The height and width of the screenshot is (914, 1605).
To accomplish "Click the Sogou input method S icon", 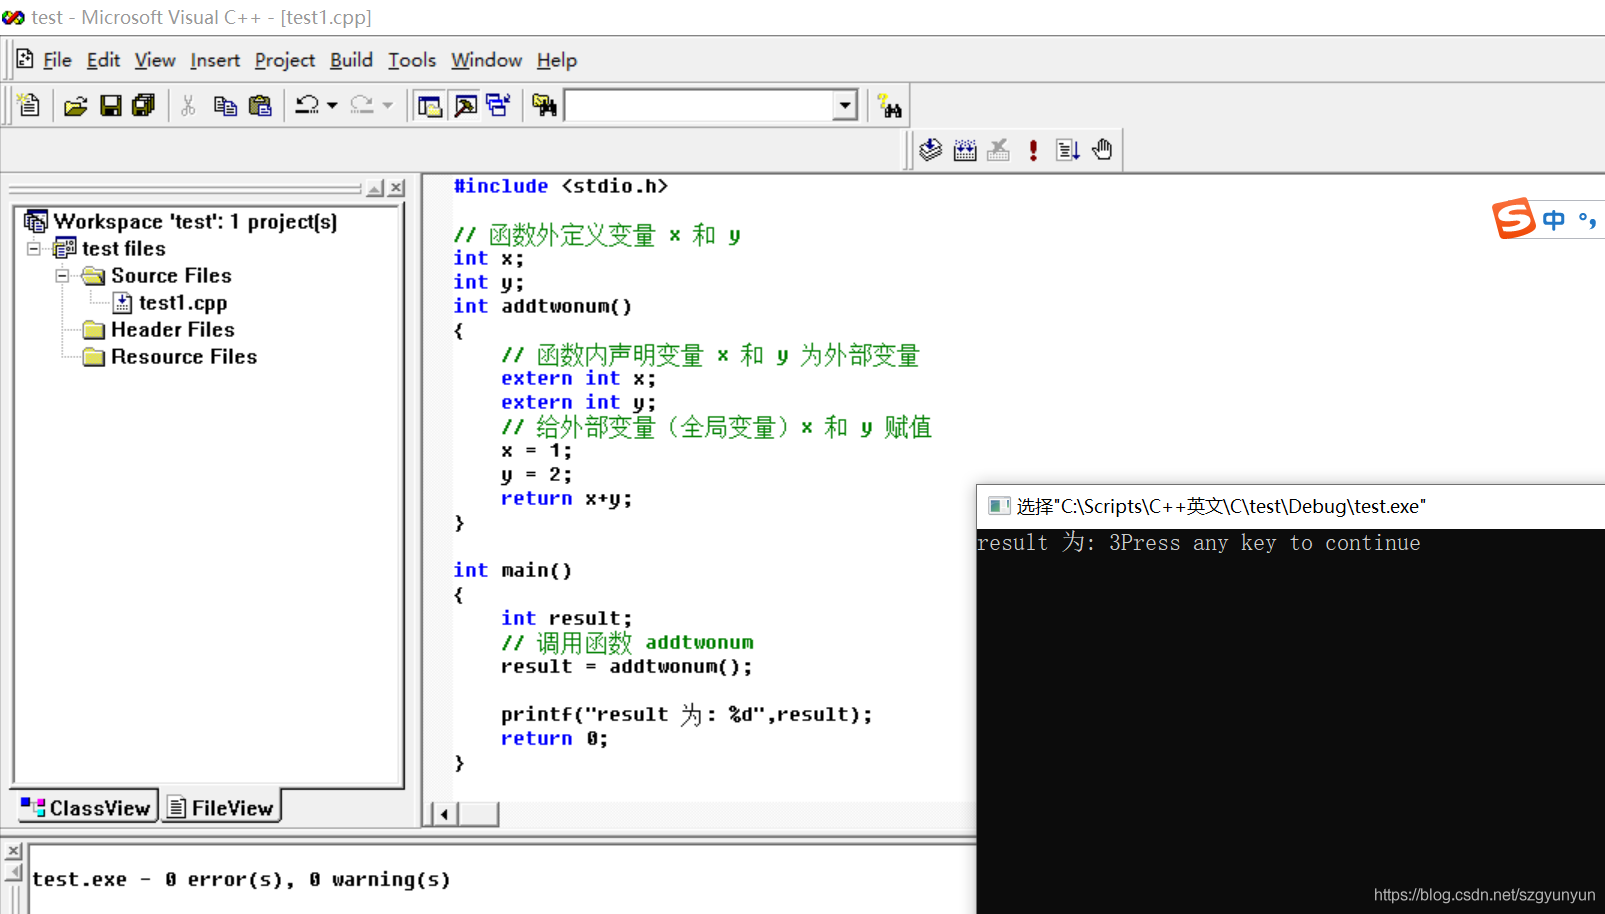I will coord(1514,218).
